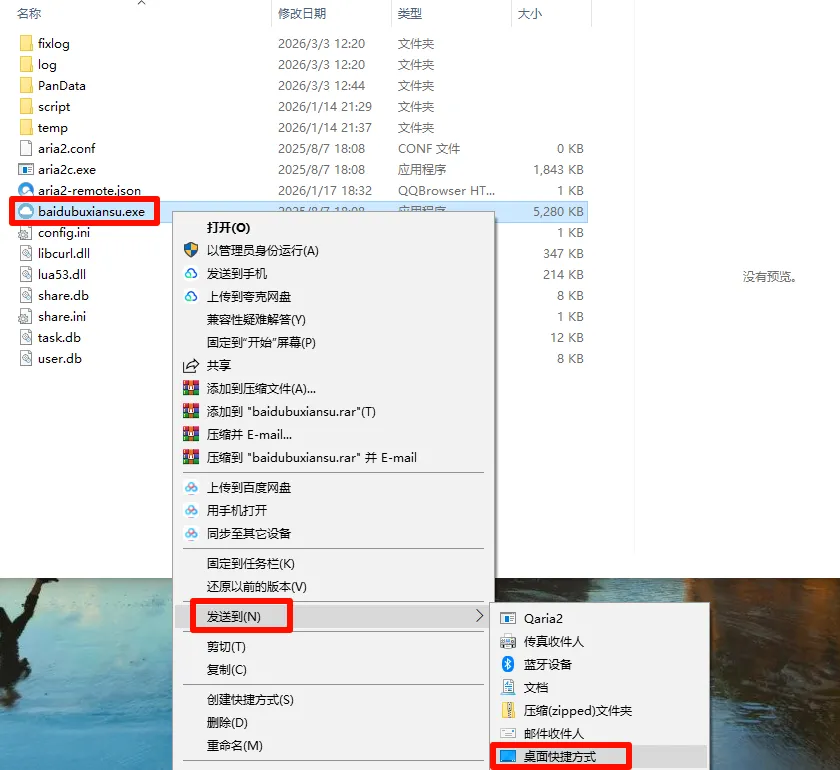
Task: Click the Quark cloud icon beside 上传到夸克网盘
Action: [x=191, y=296]
